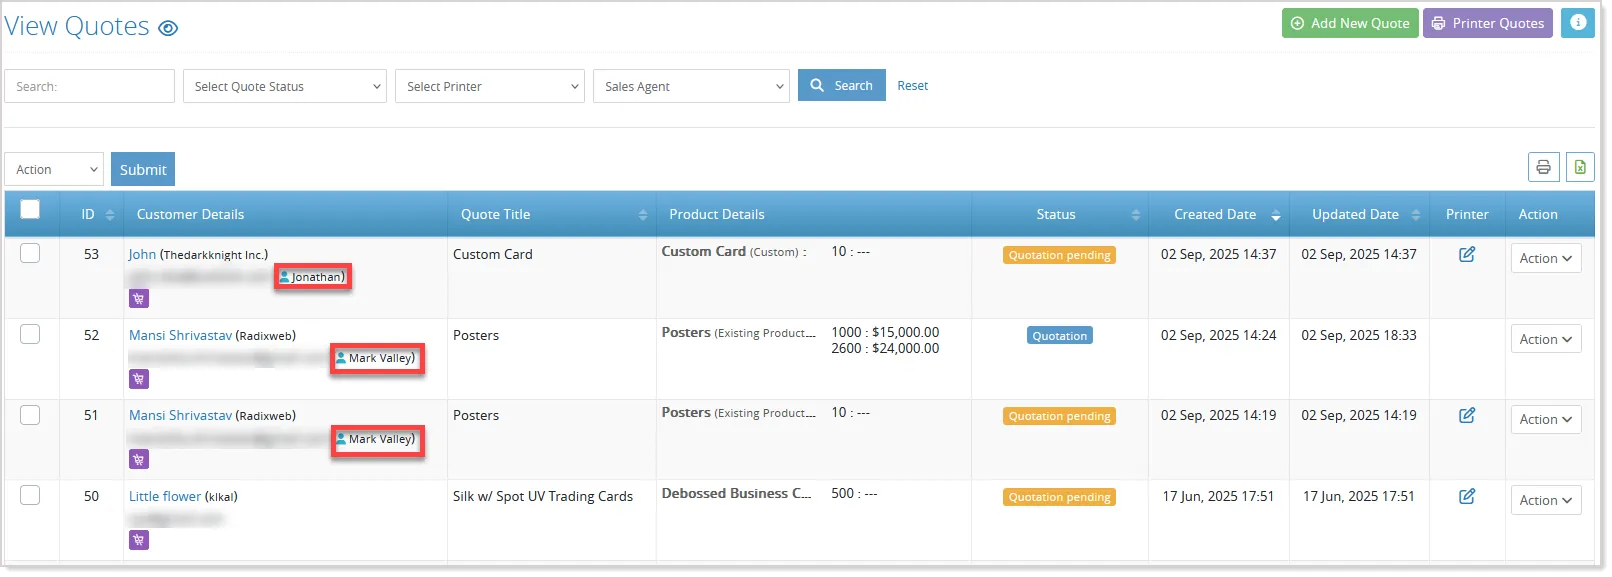Check the checkbox for quote 52
Viewport: 1612px width, 577px height.
[x=30, y=334]
